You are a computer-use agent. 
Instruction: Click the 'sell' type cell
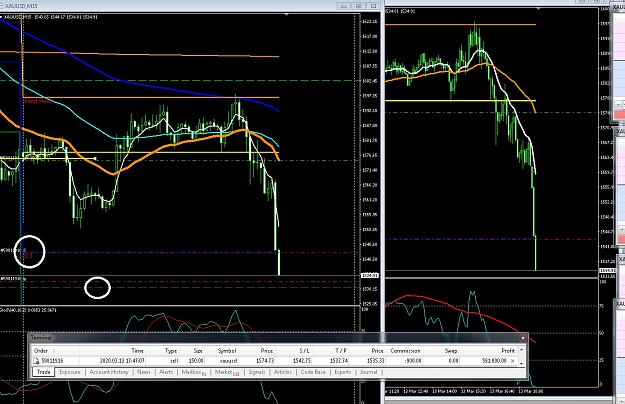coord(174,361)
